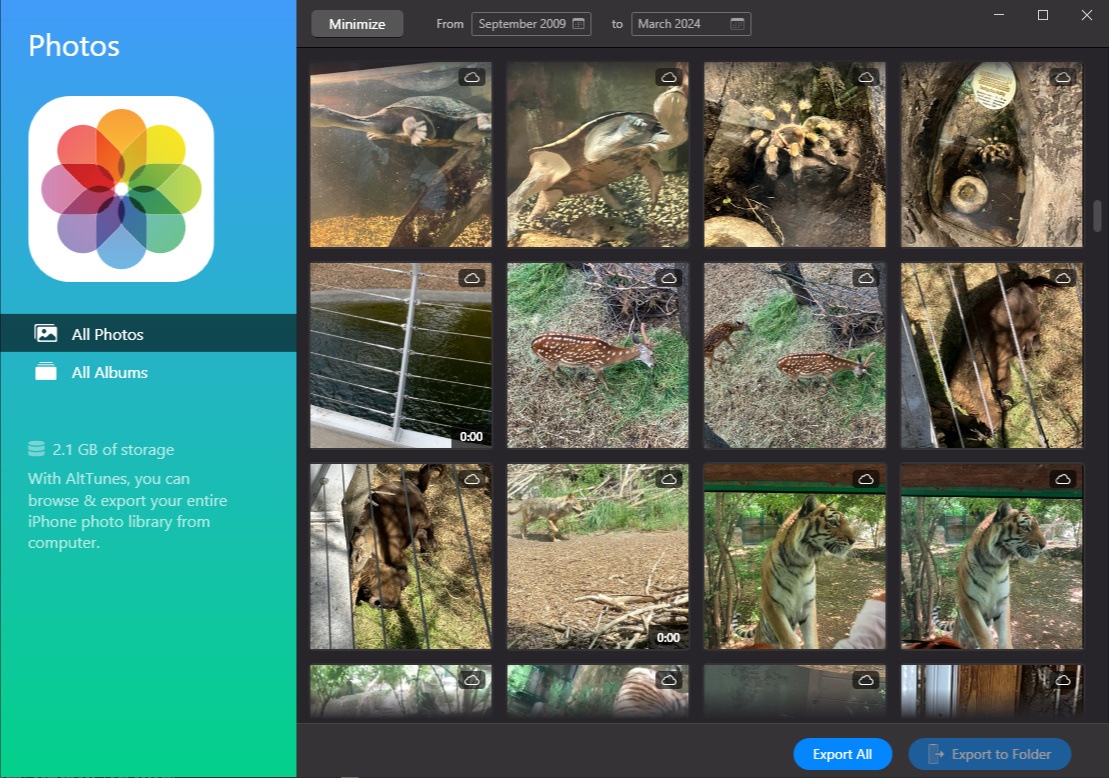Click the Photos app flower logo
Viewport: 1109px width, 778px height.
click(x=121, y=189)
